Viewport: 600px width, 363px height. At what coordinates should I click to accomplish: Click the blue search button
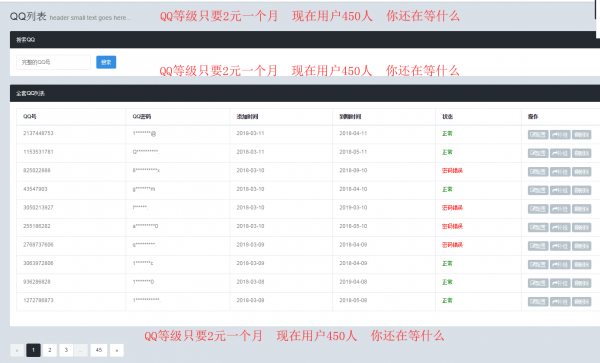pyautogui.click(x=106, y=62)
